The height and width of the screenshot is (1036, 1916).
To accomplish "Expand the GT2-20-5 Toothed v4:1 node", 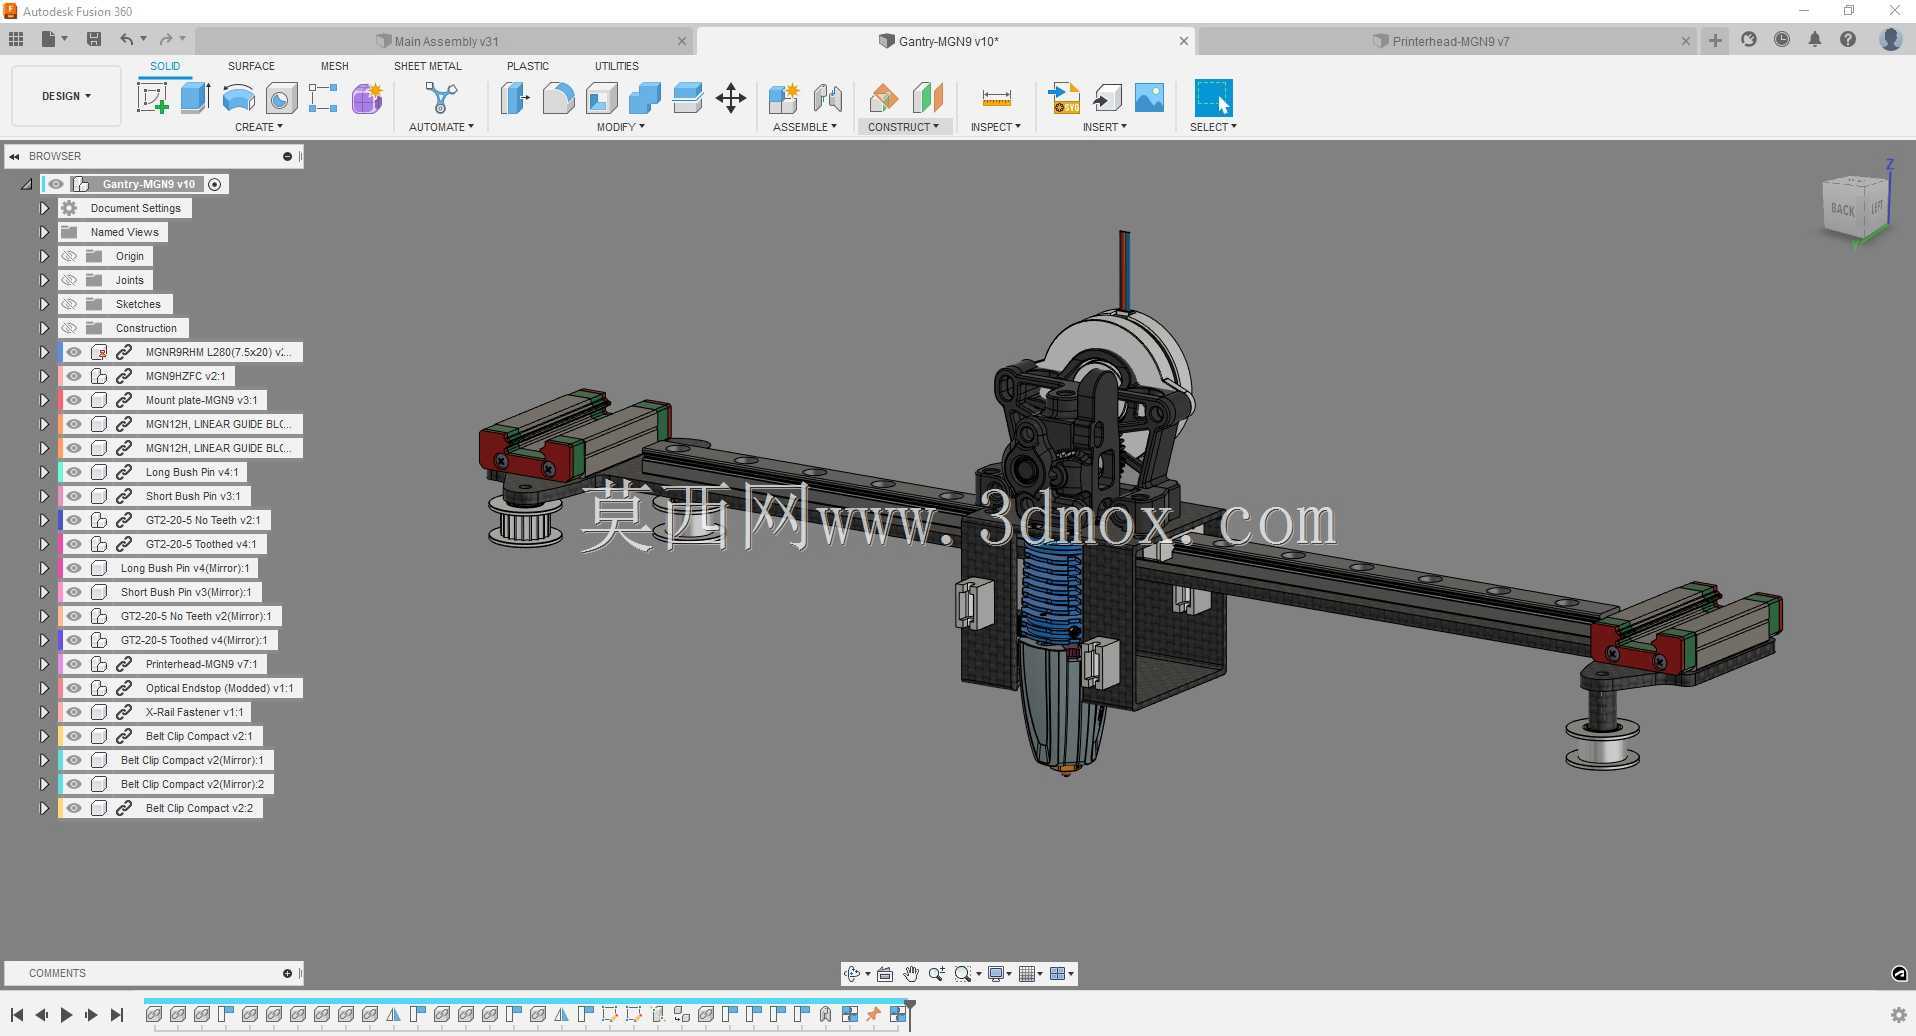I will [44, 544].
